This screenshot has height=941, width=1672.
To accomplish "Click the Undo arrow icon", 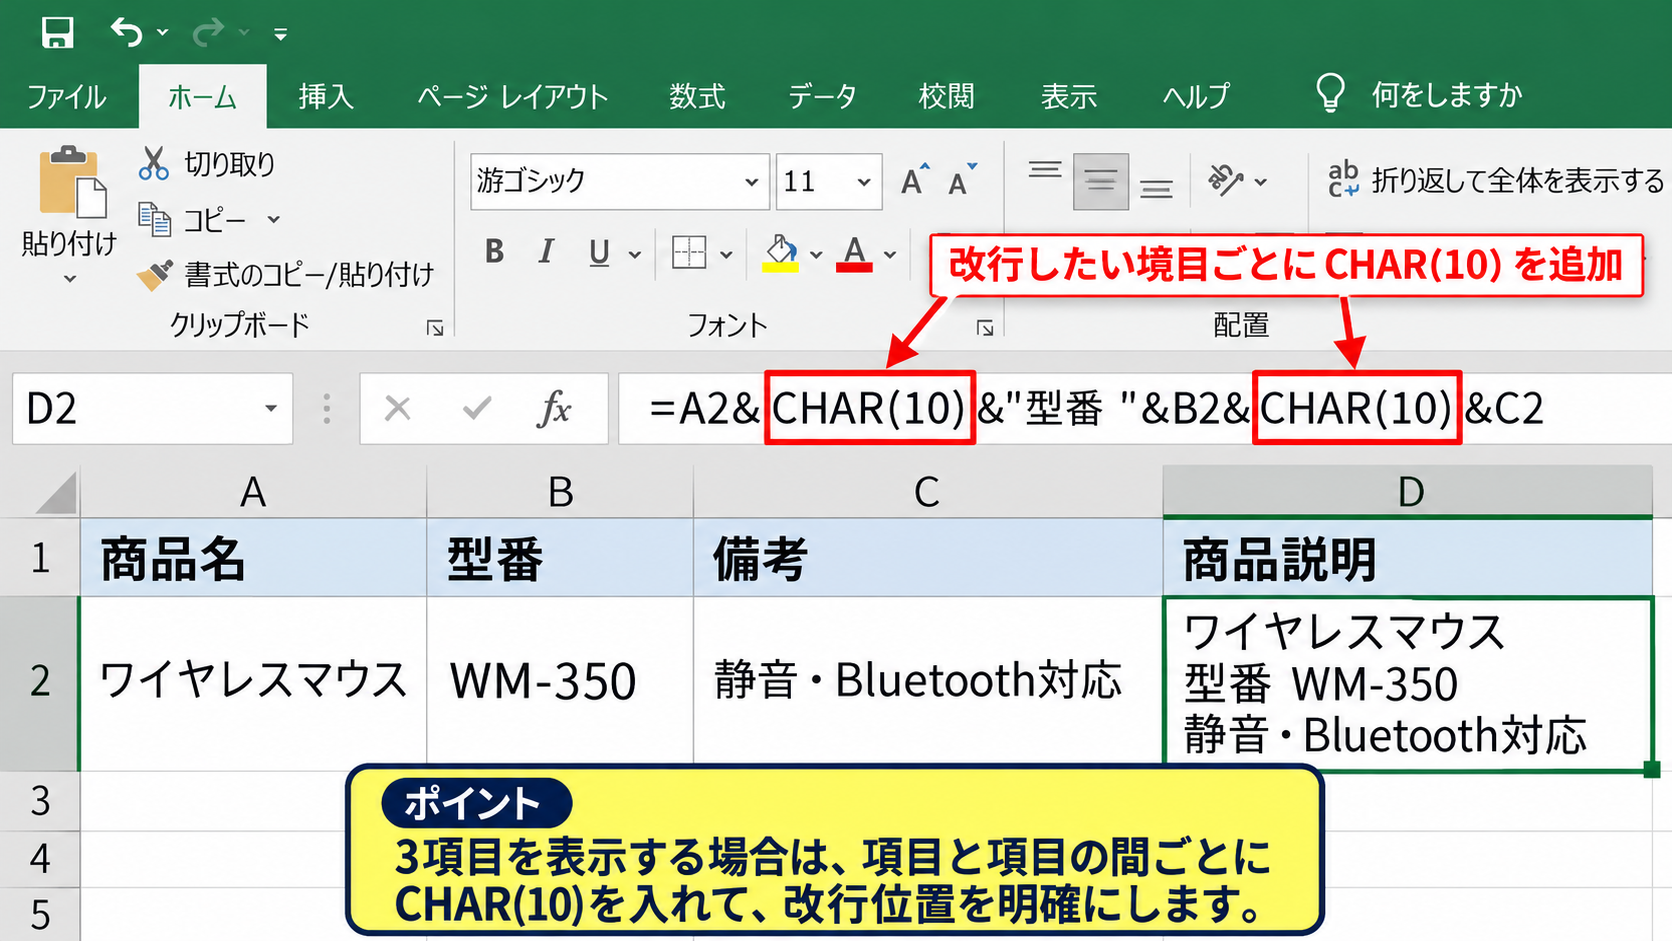I will pyautogui.click(x=127, y=32).
